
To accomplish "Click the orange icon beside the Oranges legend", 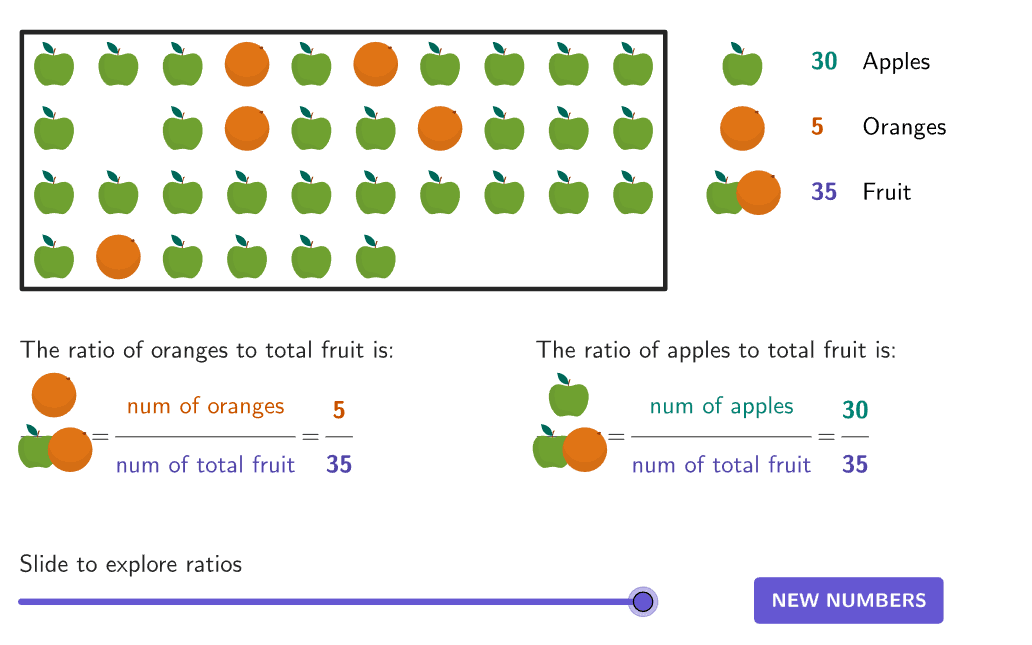I will point(742,129).
